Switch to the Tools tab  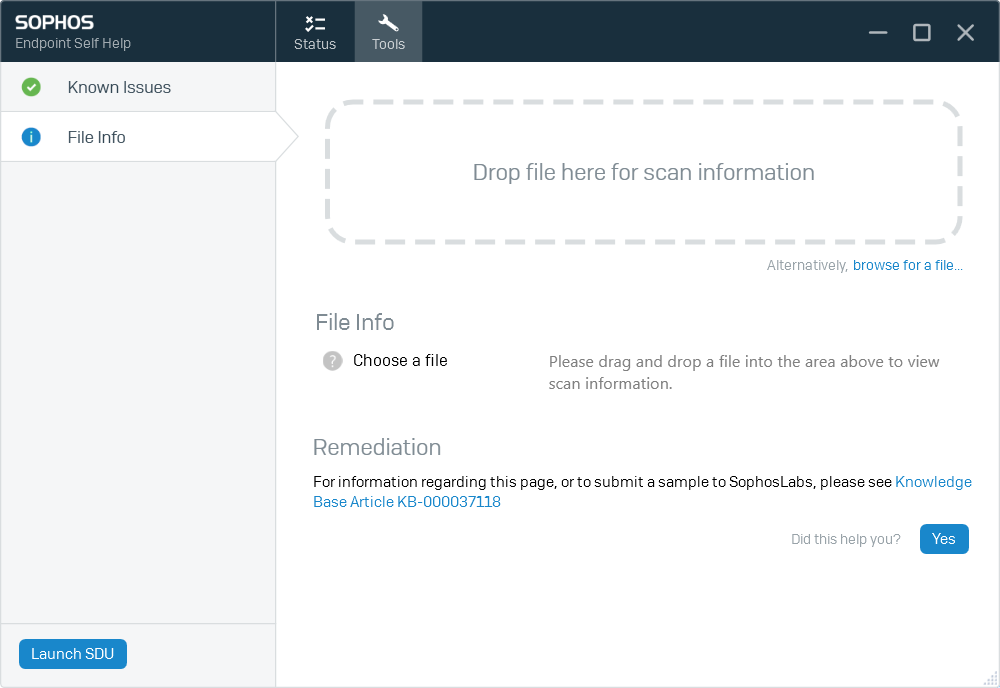388,31
